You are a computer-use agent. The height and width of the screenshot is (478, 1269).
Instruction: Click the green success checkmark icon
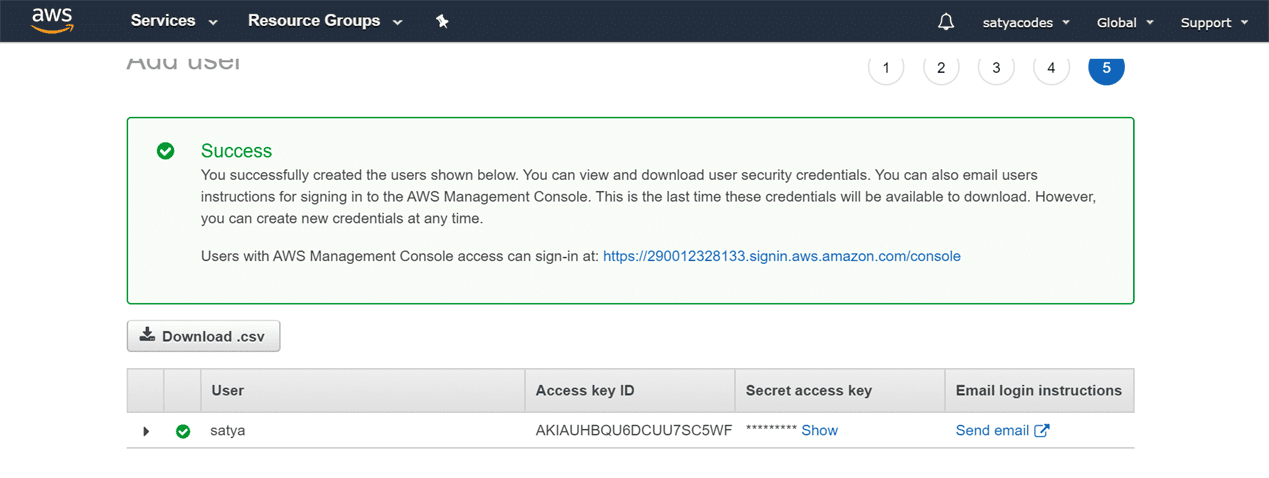click(166, 151)
